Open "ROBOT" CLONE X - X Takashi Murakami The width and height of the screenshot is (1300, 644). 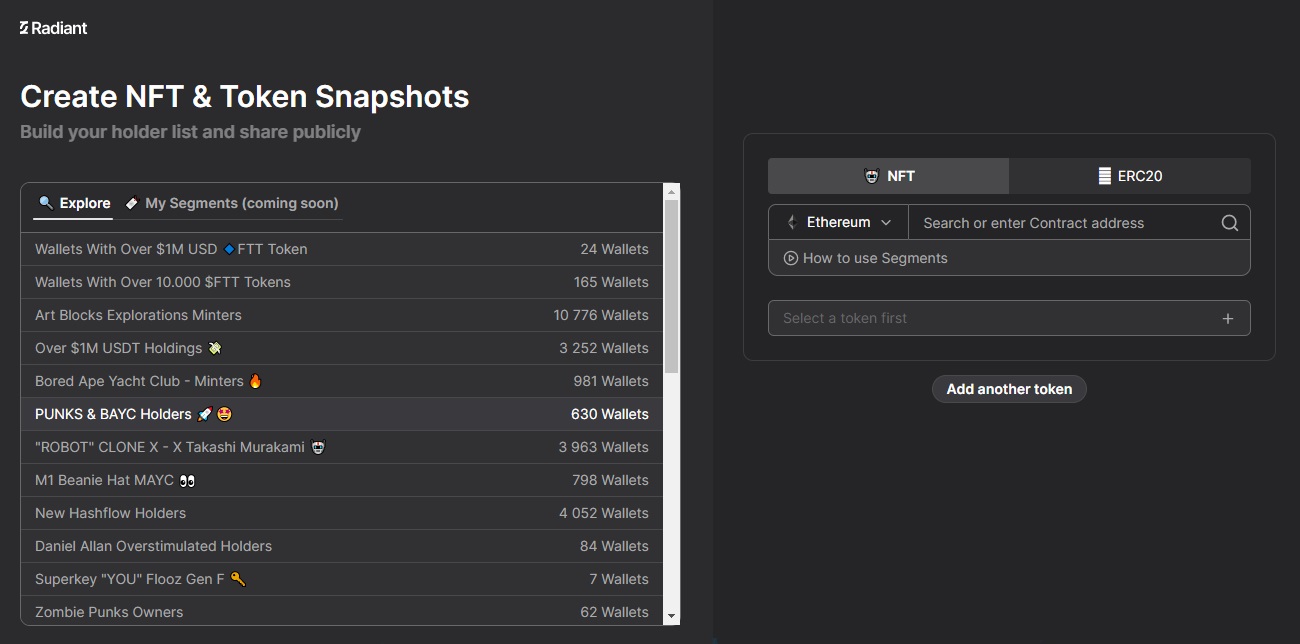(342, 447)
